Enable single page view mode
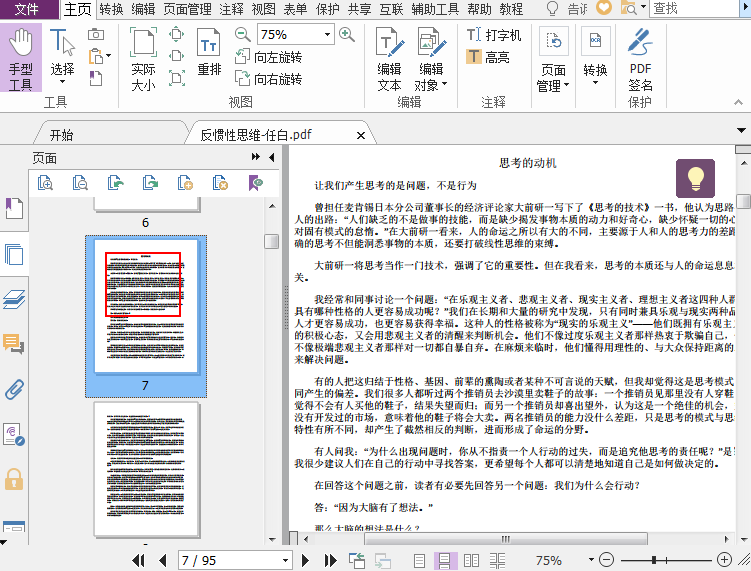 419,560
